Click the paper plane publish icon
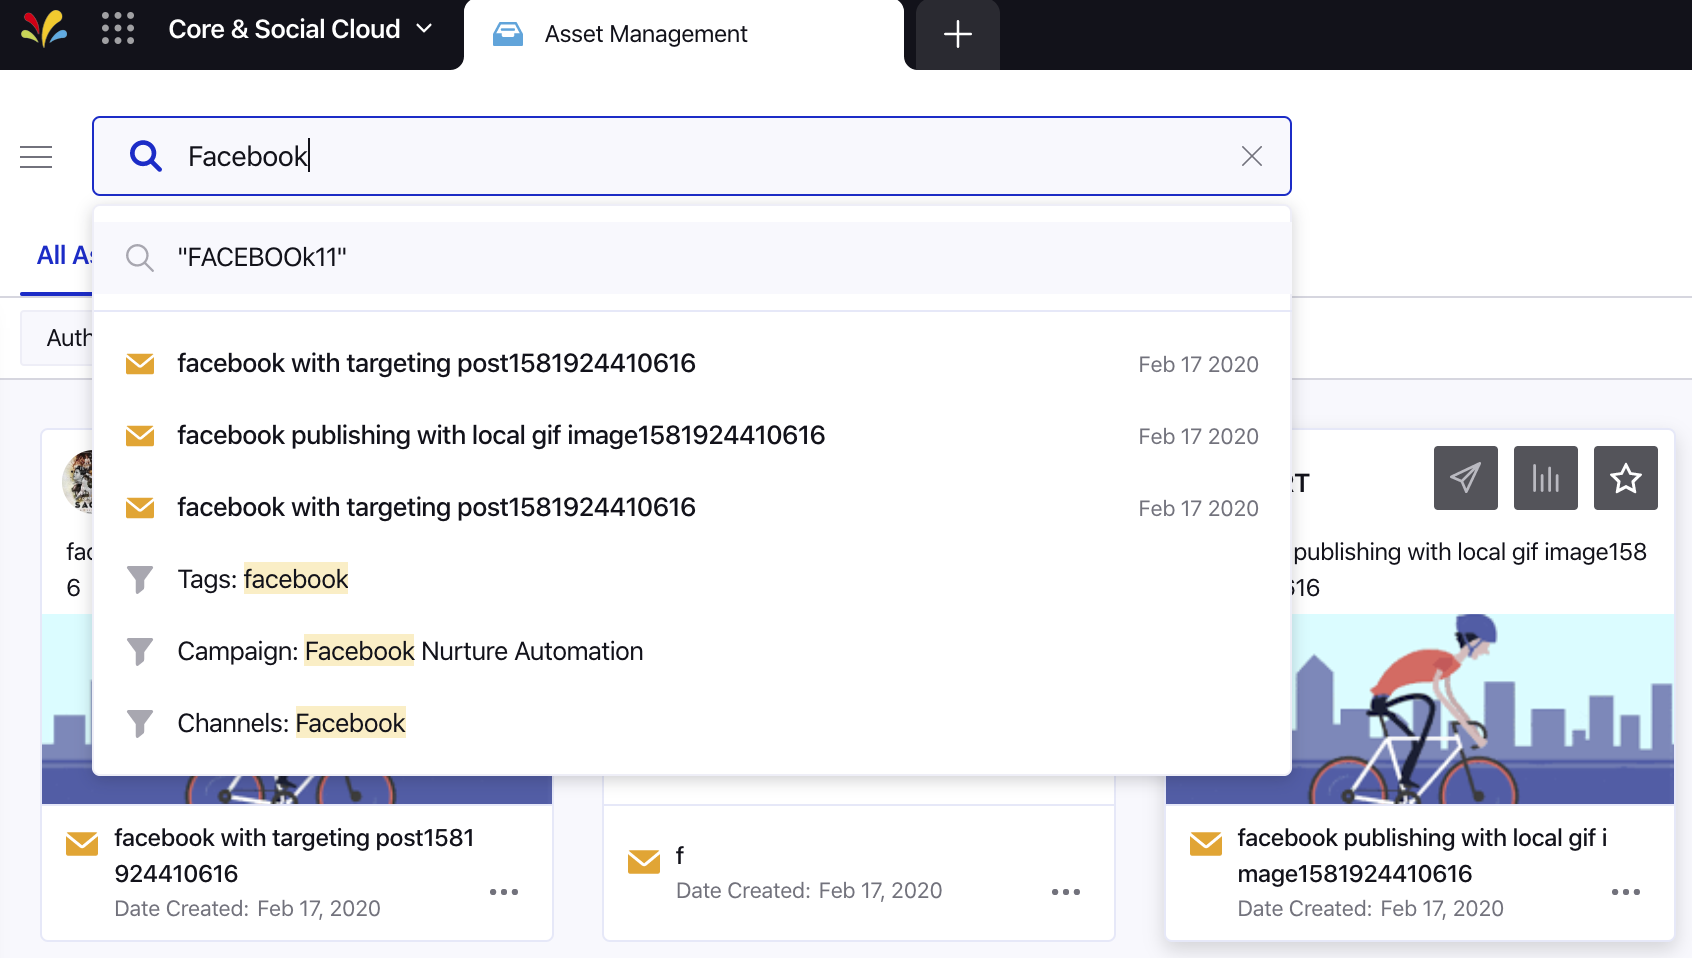Screen dimensions: 1692x958 point(1466,478)
